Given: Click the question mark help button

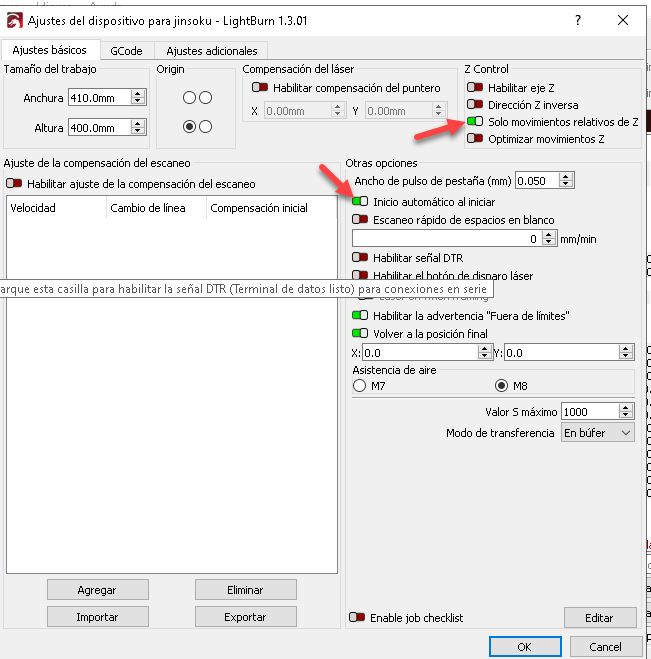Looking at the screenshot, I should 578,20.
